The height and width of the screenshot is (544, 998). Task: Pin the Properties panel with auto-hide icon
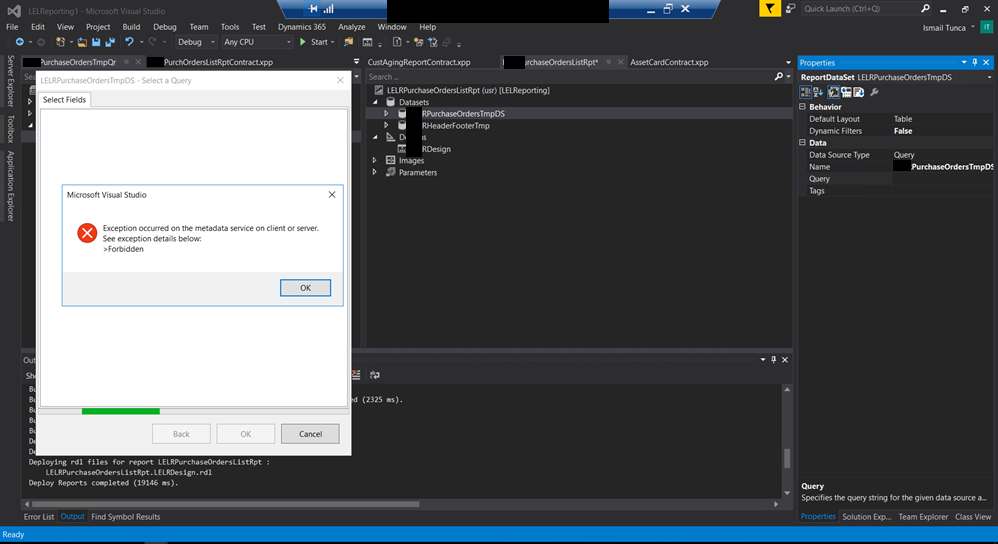click(x=975, y=62)
